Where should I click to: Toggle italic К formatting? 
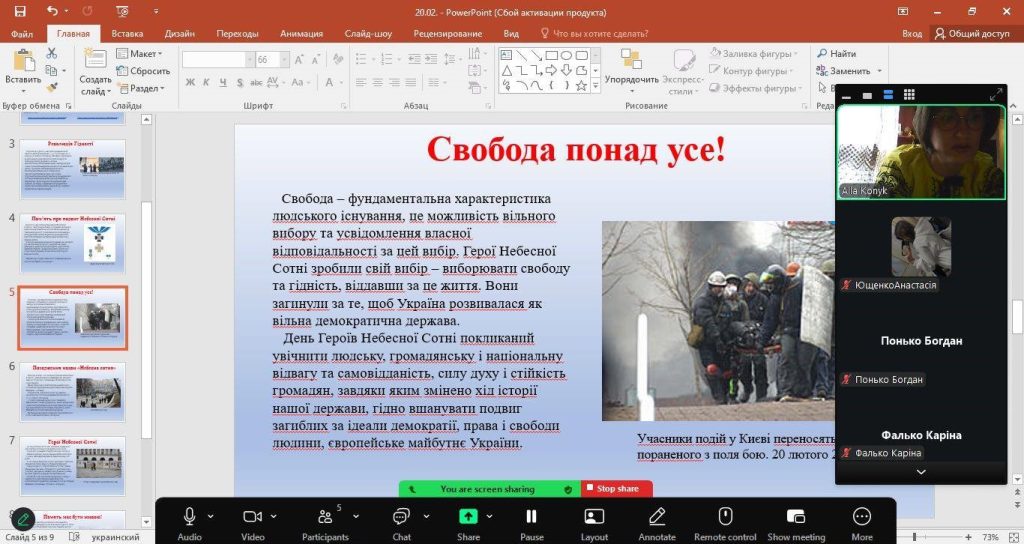point(206,82)
